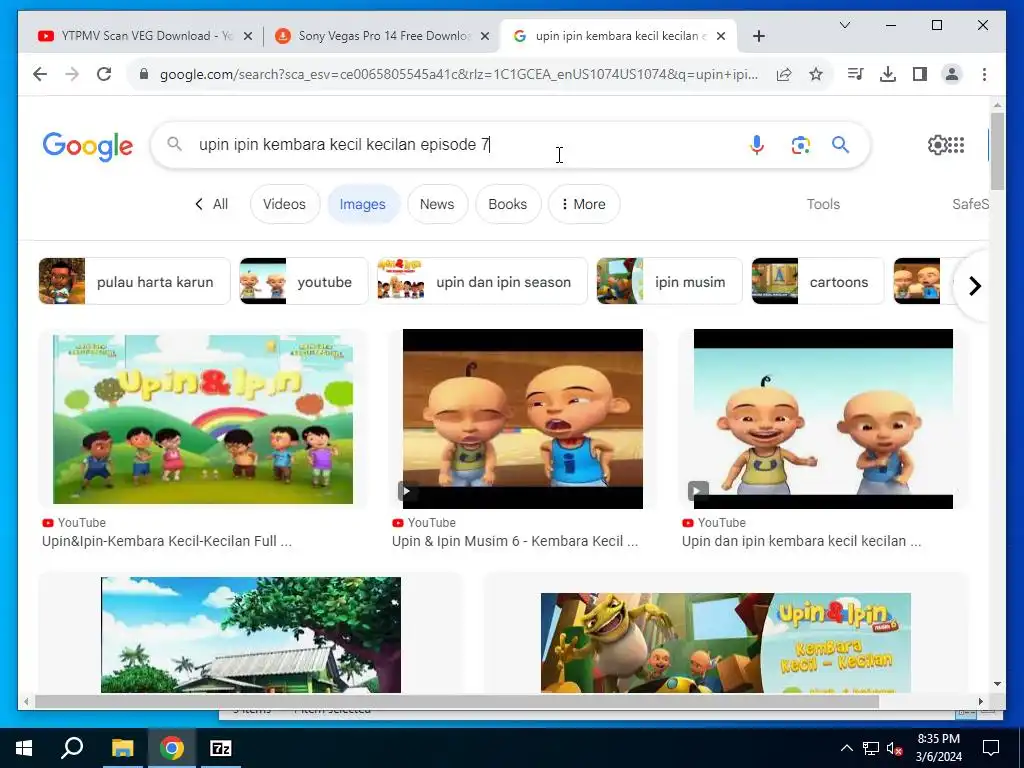Click the muted volume tray icon
The width and height of the screenshot is (1024, 768).
pyautogui.click(x=895, y=748)
